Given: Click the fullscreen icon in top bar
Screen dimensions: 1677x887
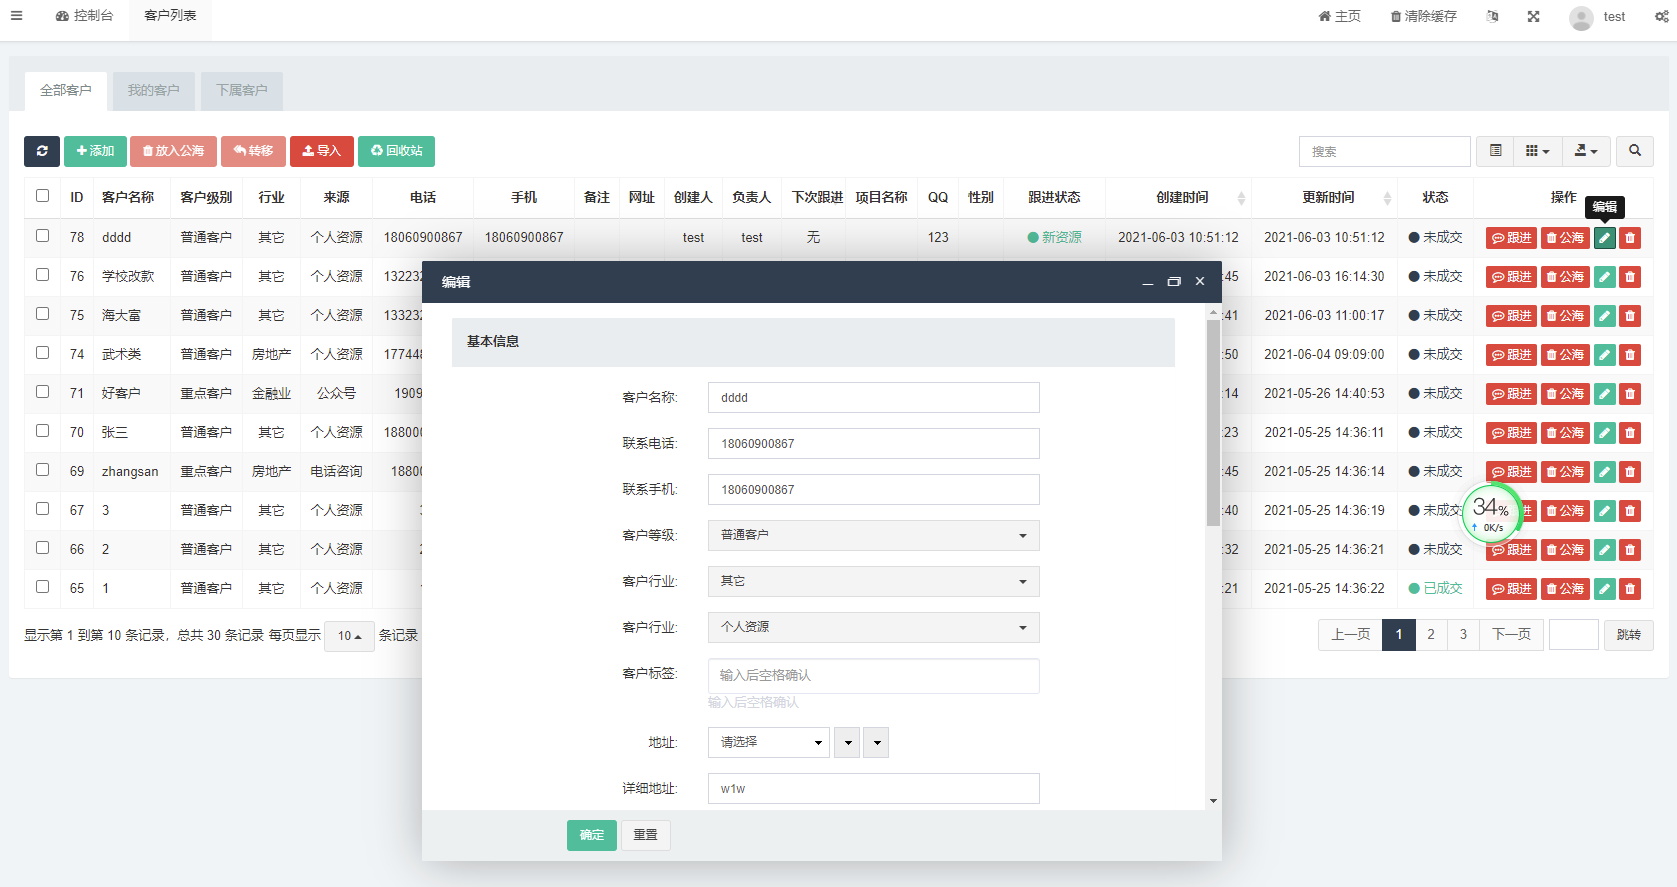Looking at the screenshot, I should pos(1533,17).
